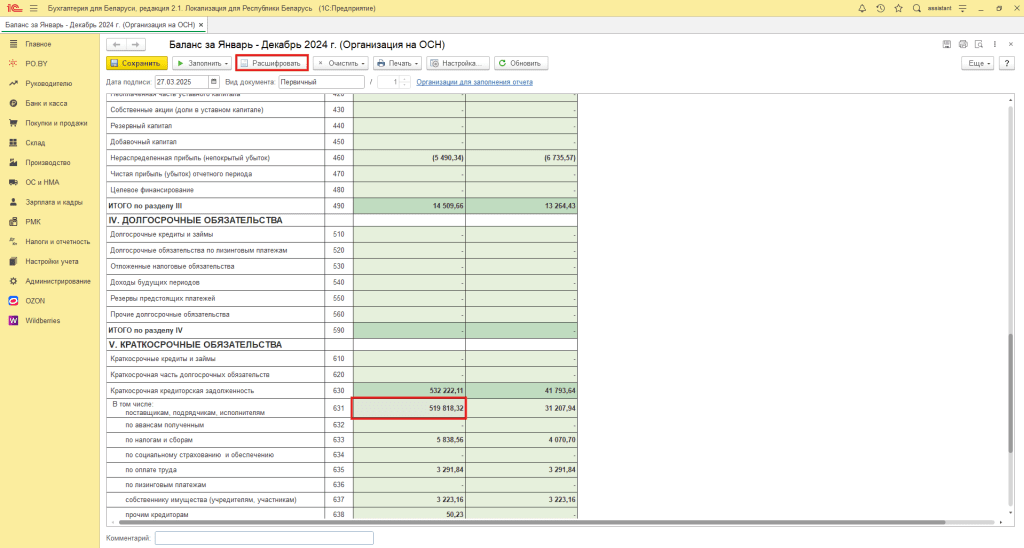This screenshot has height=548, width=1024.
Task: Click the Настройки учета icon
Action: click(13, 261)
